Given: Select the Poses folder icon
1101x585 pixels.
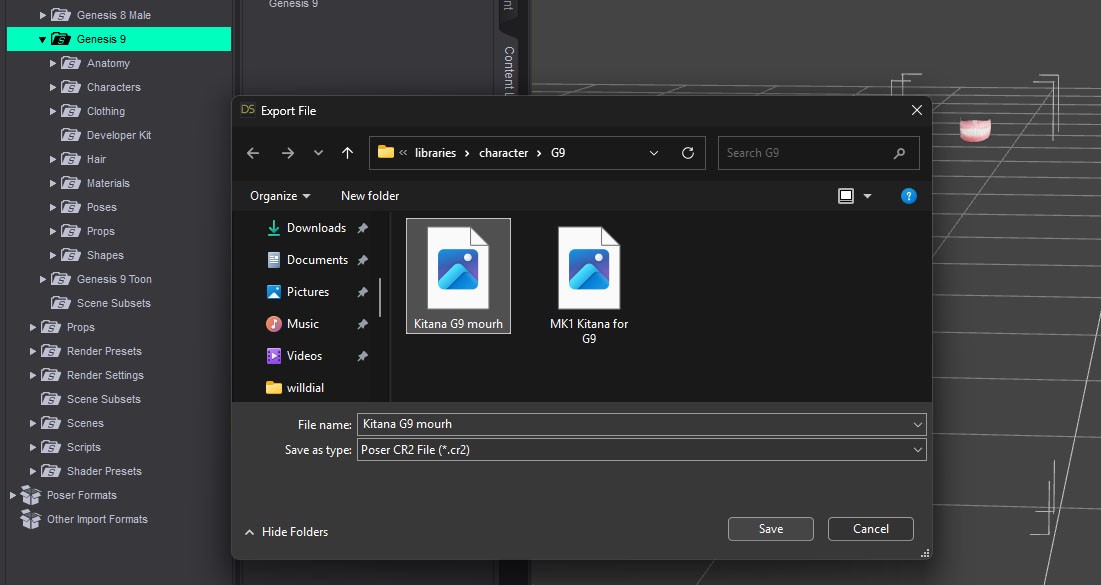Looking at the screenshot, I should click(x=71, y=207).
